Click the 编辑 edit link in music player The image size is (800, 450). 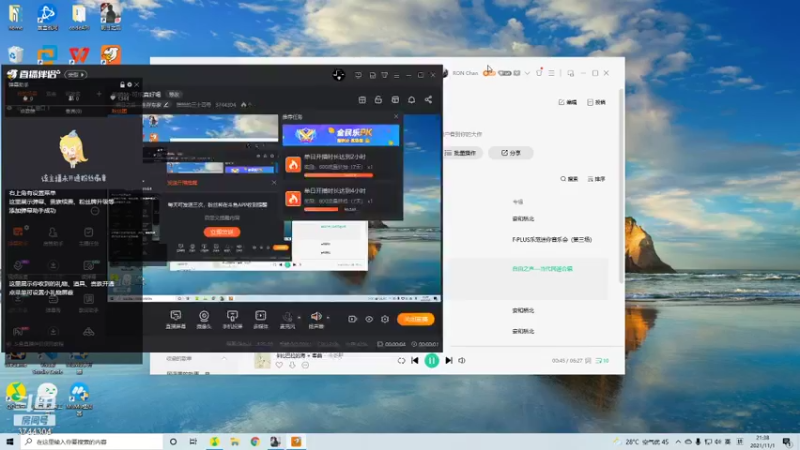click(567, 102)
